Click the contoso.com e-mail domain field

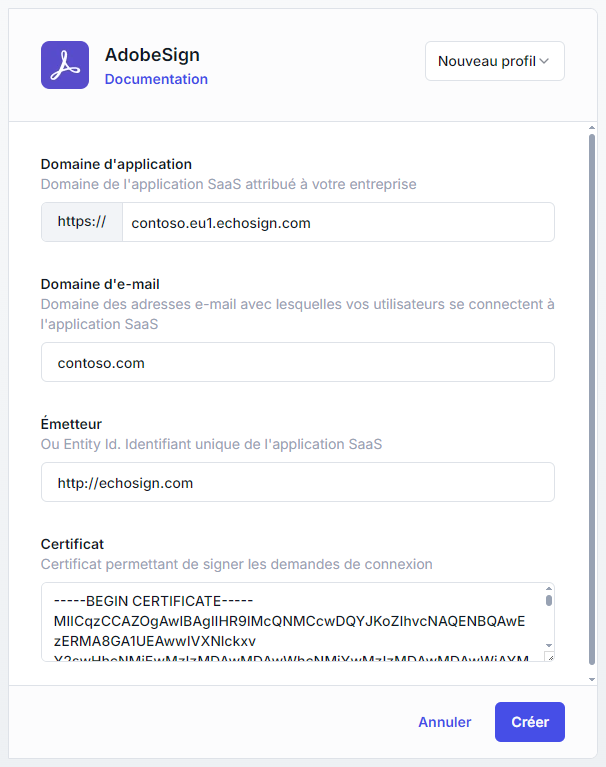click(x=297, y=362)
